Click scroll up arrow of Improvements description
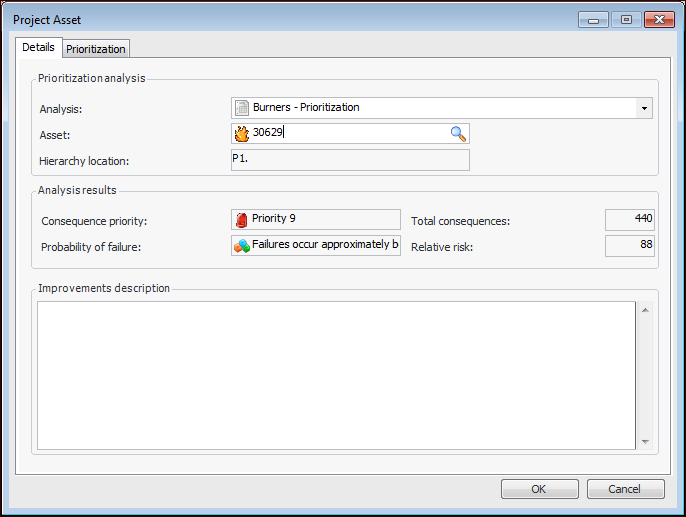 (645, 310)
